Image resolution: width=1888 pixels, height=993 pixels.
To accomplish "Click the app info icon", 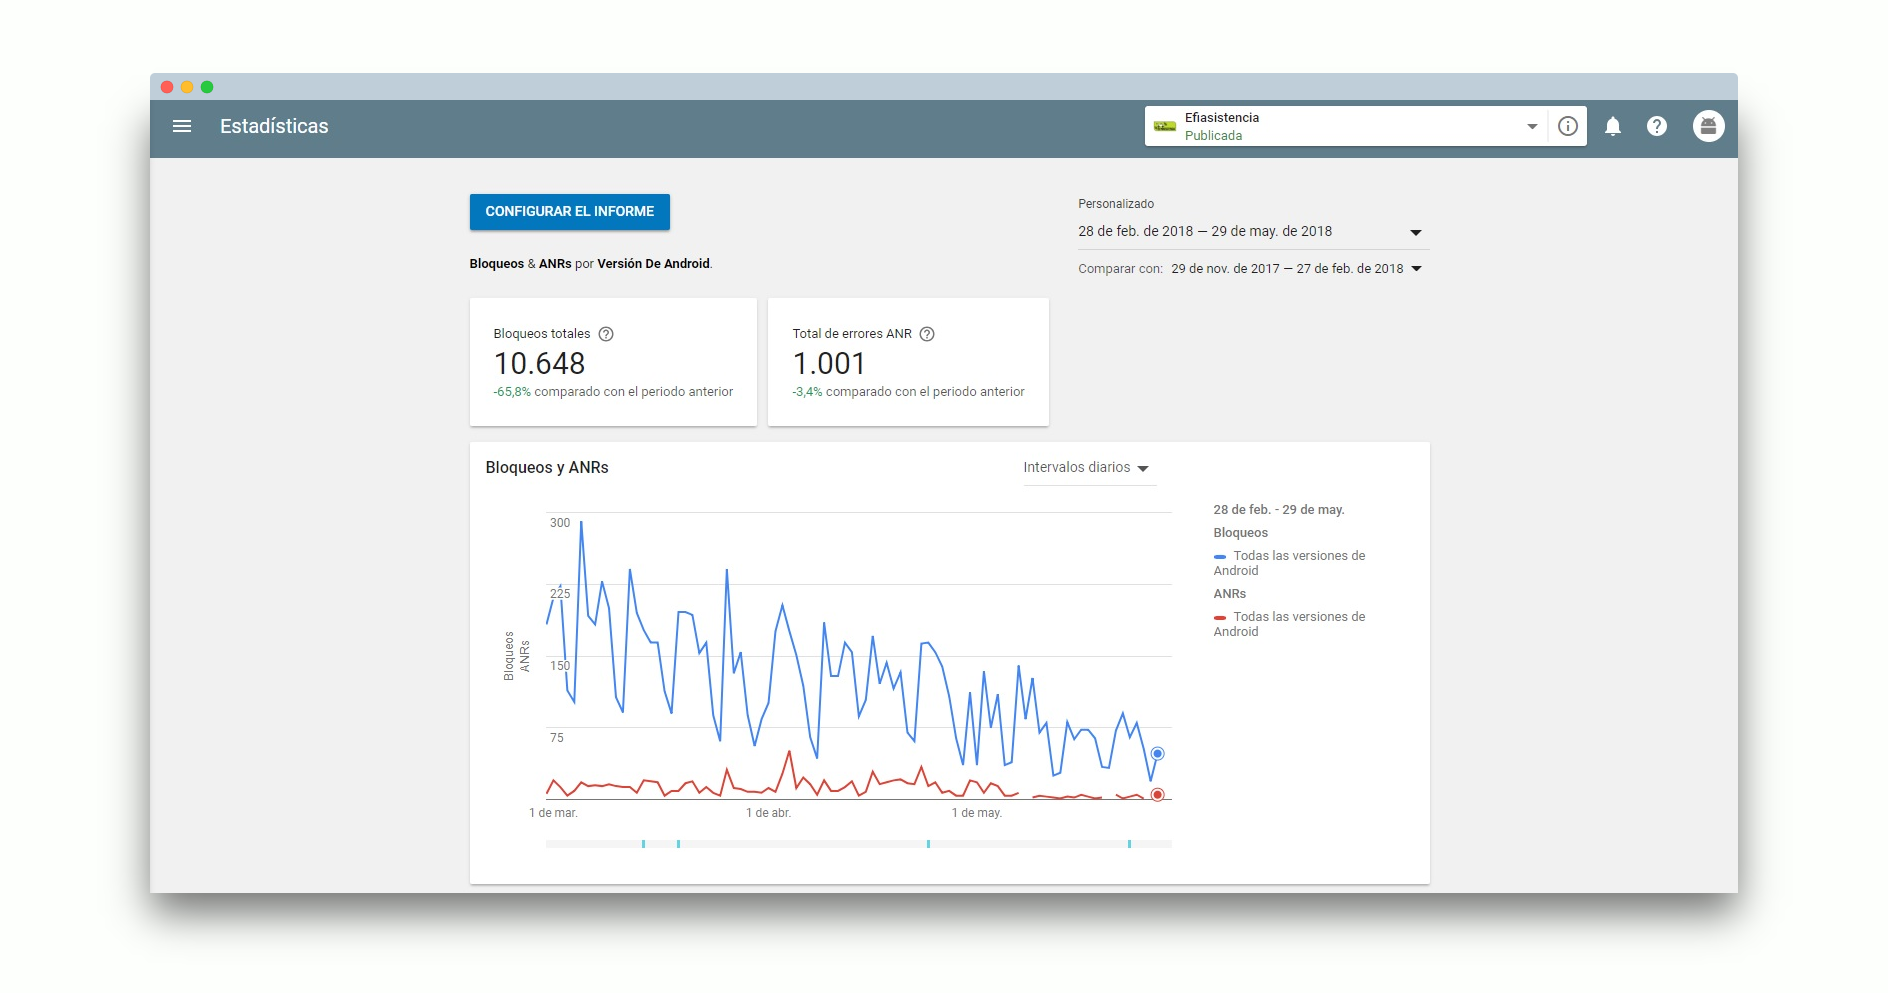I will click(1567, 126).
